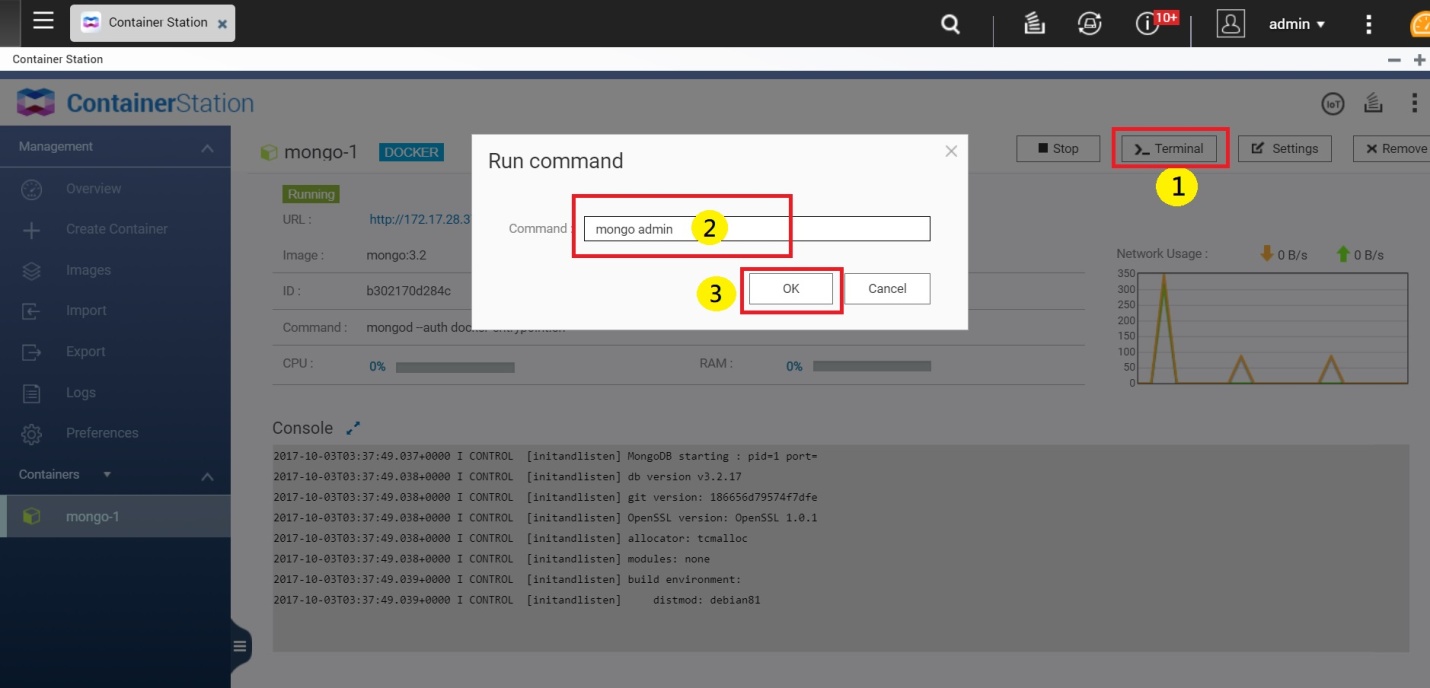The width and height of the screenshot is (1430, 688).
Task: Switch to the Container Station taskbar tab
Action: tap(152, 22)
